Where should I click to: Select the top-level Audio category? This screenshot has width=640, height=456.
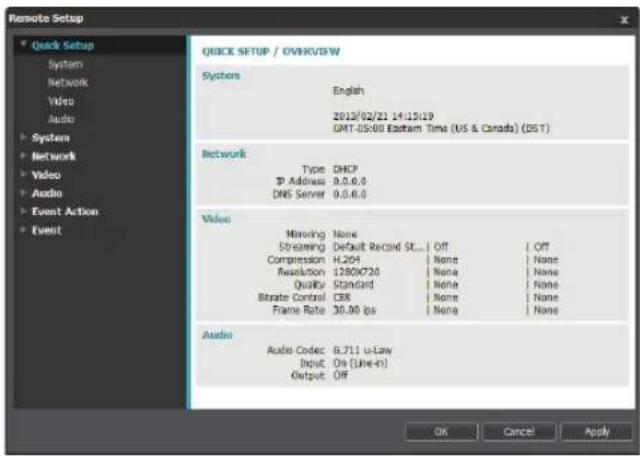[47, 194]
